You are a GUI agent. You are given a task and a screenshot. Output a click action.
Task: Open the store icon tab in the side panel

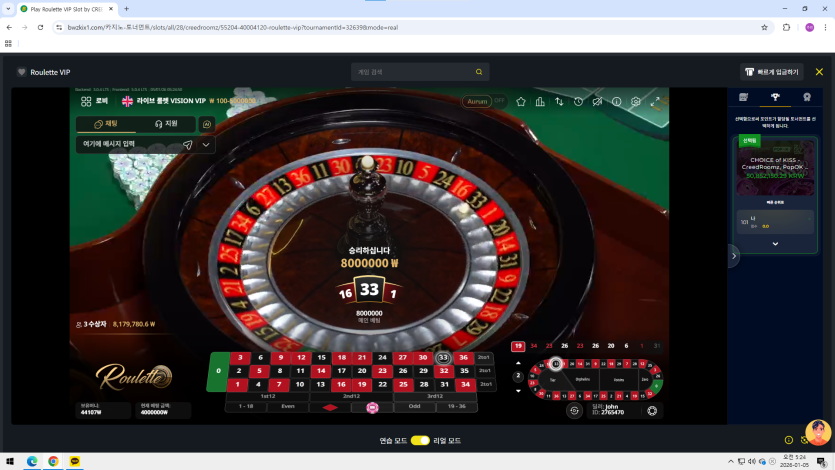(743, 97)
